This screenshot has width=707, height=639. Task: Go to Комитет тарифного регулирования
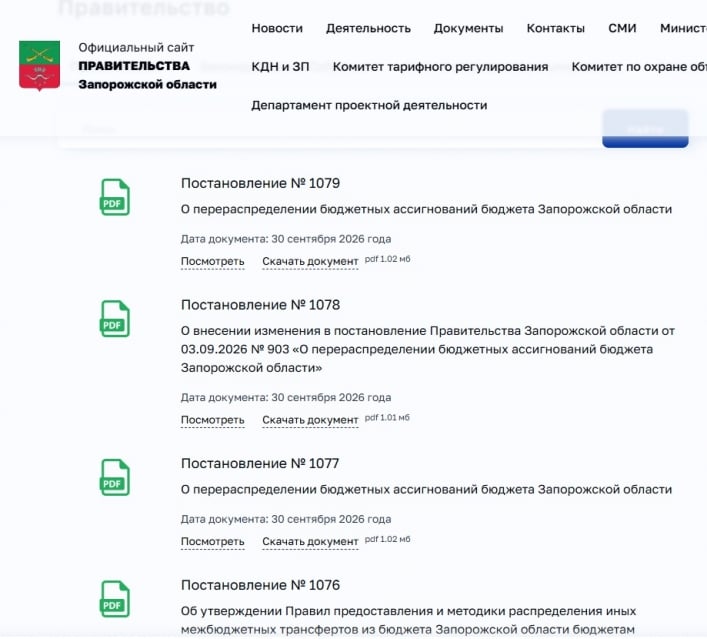[x=441, y=67]
